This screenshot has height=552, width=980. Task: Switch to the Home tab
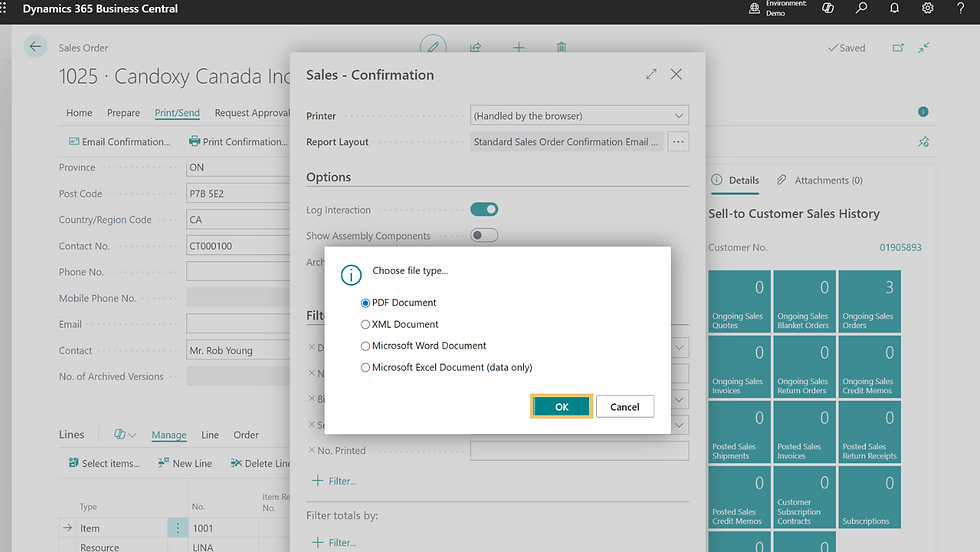click(79, 113)
